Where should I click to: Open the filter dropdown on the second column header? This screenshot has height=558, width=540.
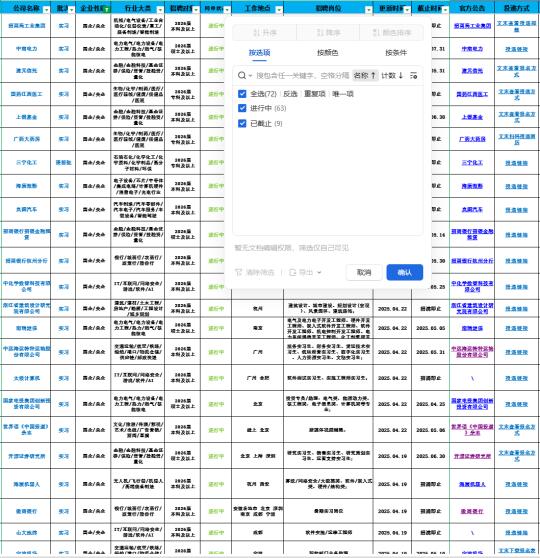71,10
